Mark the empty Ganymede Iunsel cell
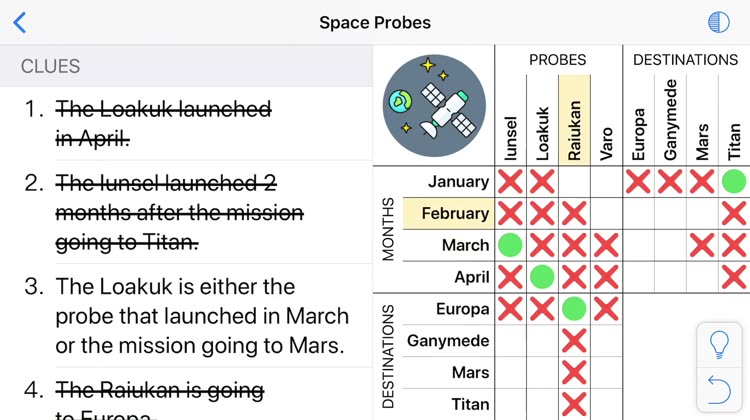This screenshot has width=750, height=420. click(510, 341)
